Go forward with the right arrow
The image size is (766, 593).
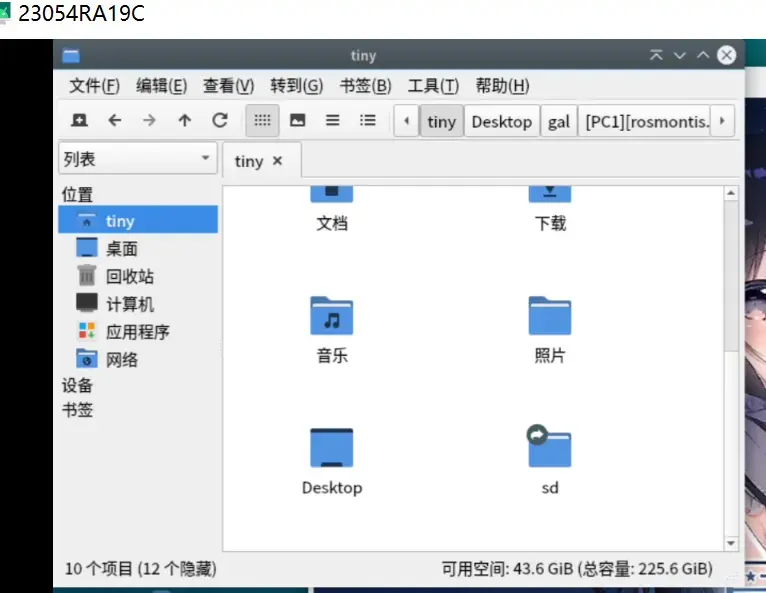point(149,120)
